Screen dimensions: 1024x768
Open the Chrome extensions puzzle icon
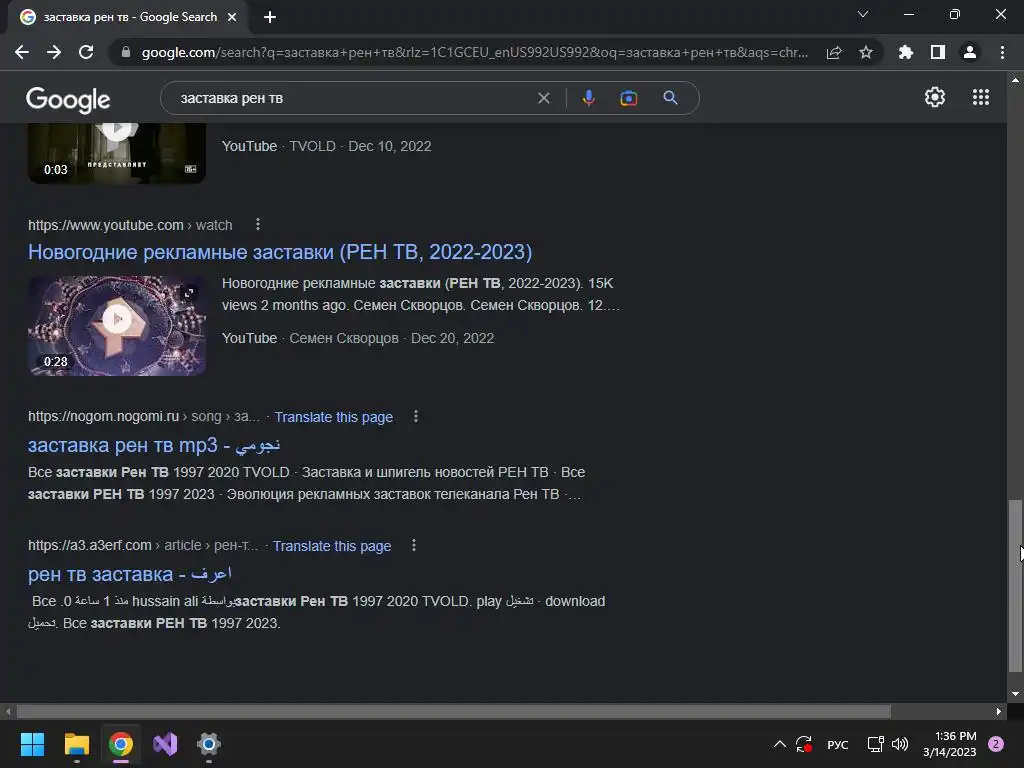pyautogui.click(x=906, y=52)
